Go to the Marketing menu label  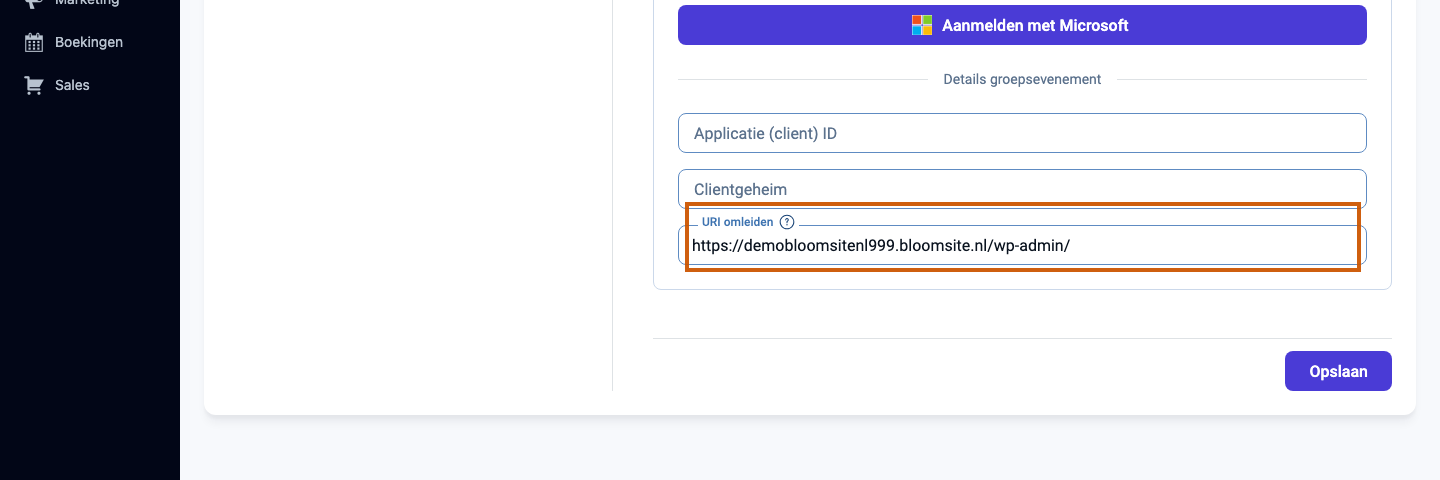(87, 3)
